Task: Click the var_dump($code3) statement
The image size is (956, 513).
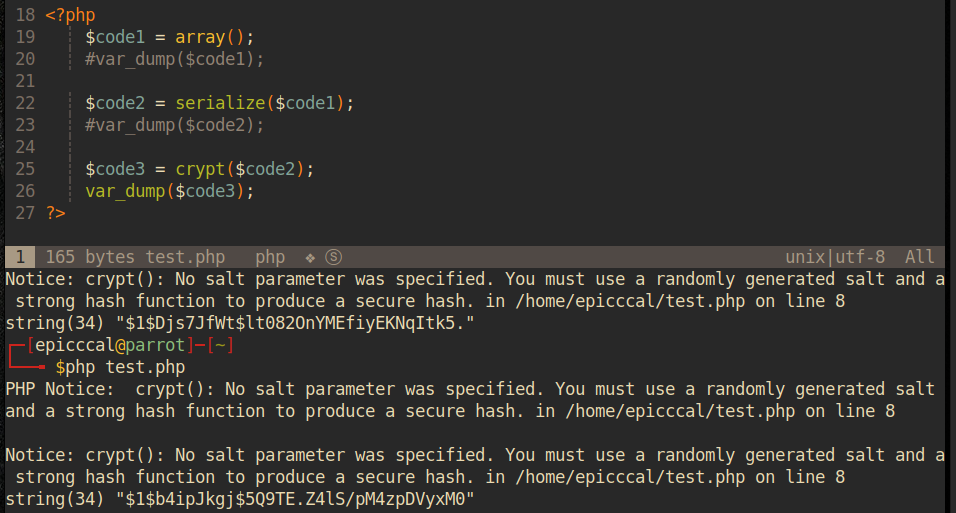Action: click(170, 191)
